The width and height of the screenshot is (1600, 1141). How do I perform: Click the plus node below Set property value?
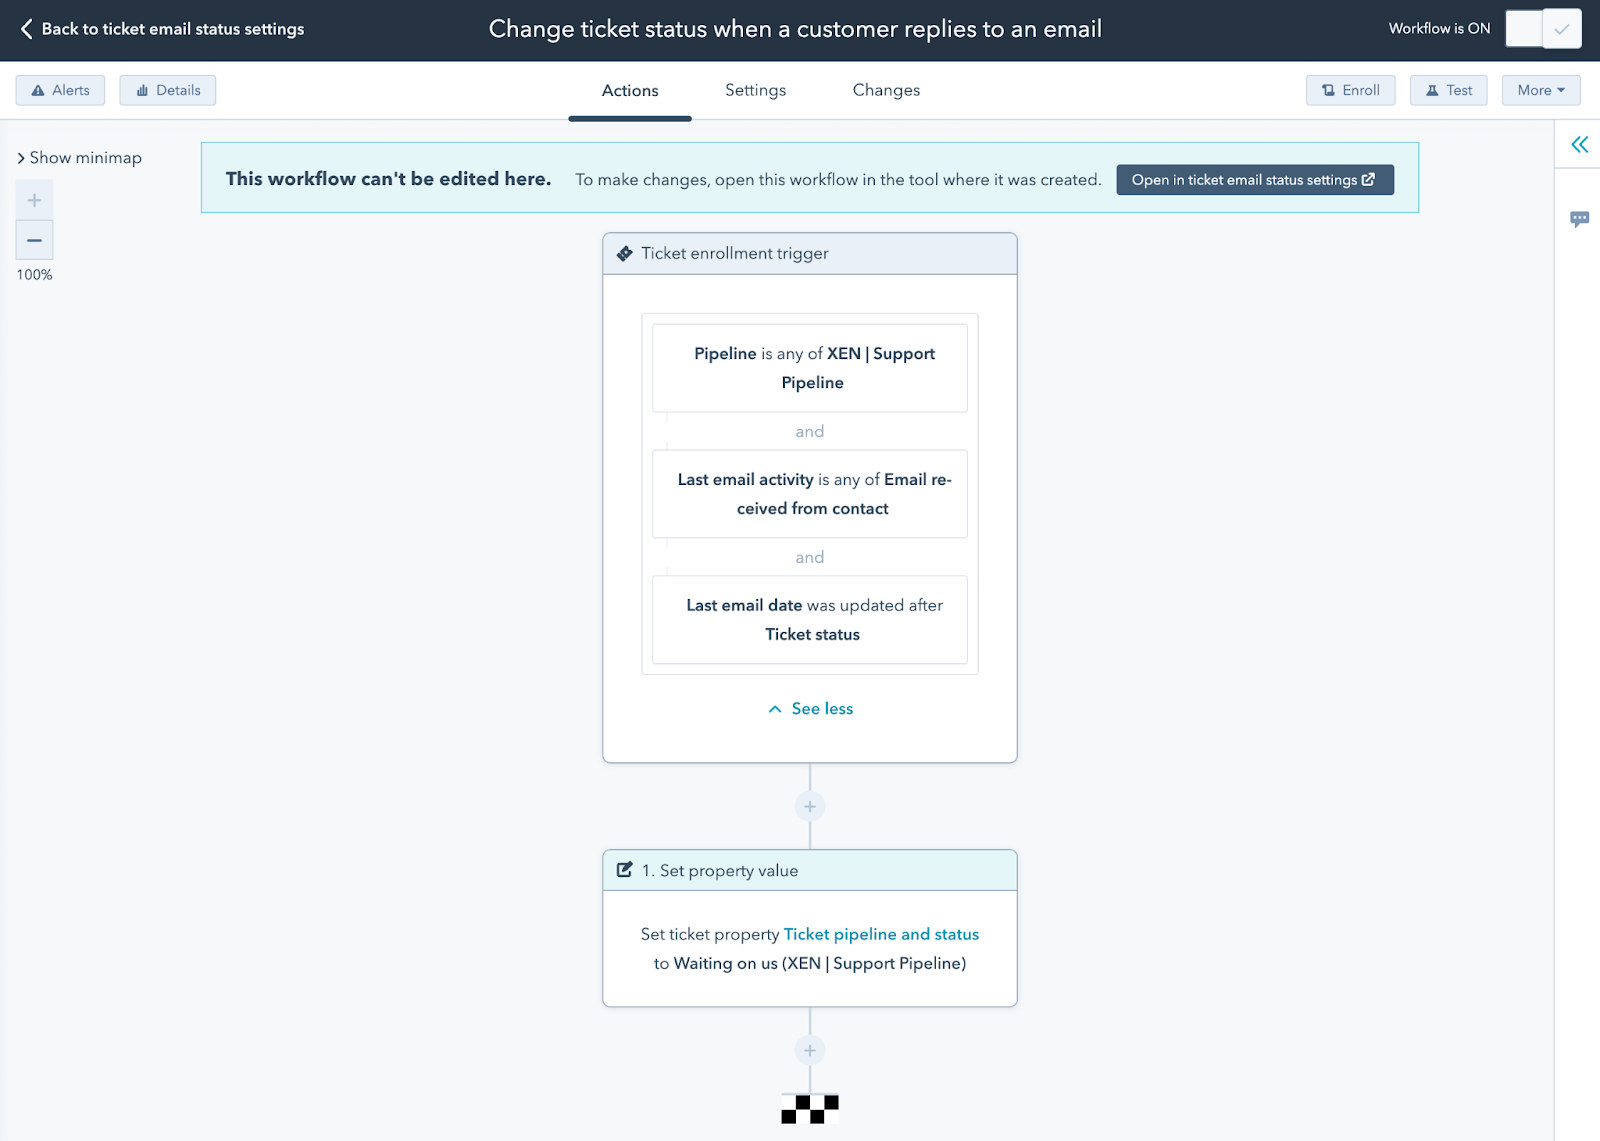tap(810, 1050)
